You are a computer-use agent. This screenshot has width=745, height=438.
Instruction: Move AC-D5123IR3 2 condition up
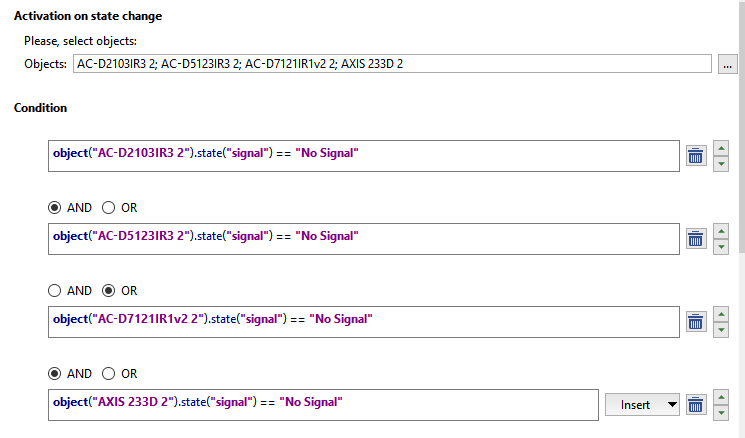pos(721,229)
